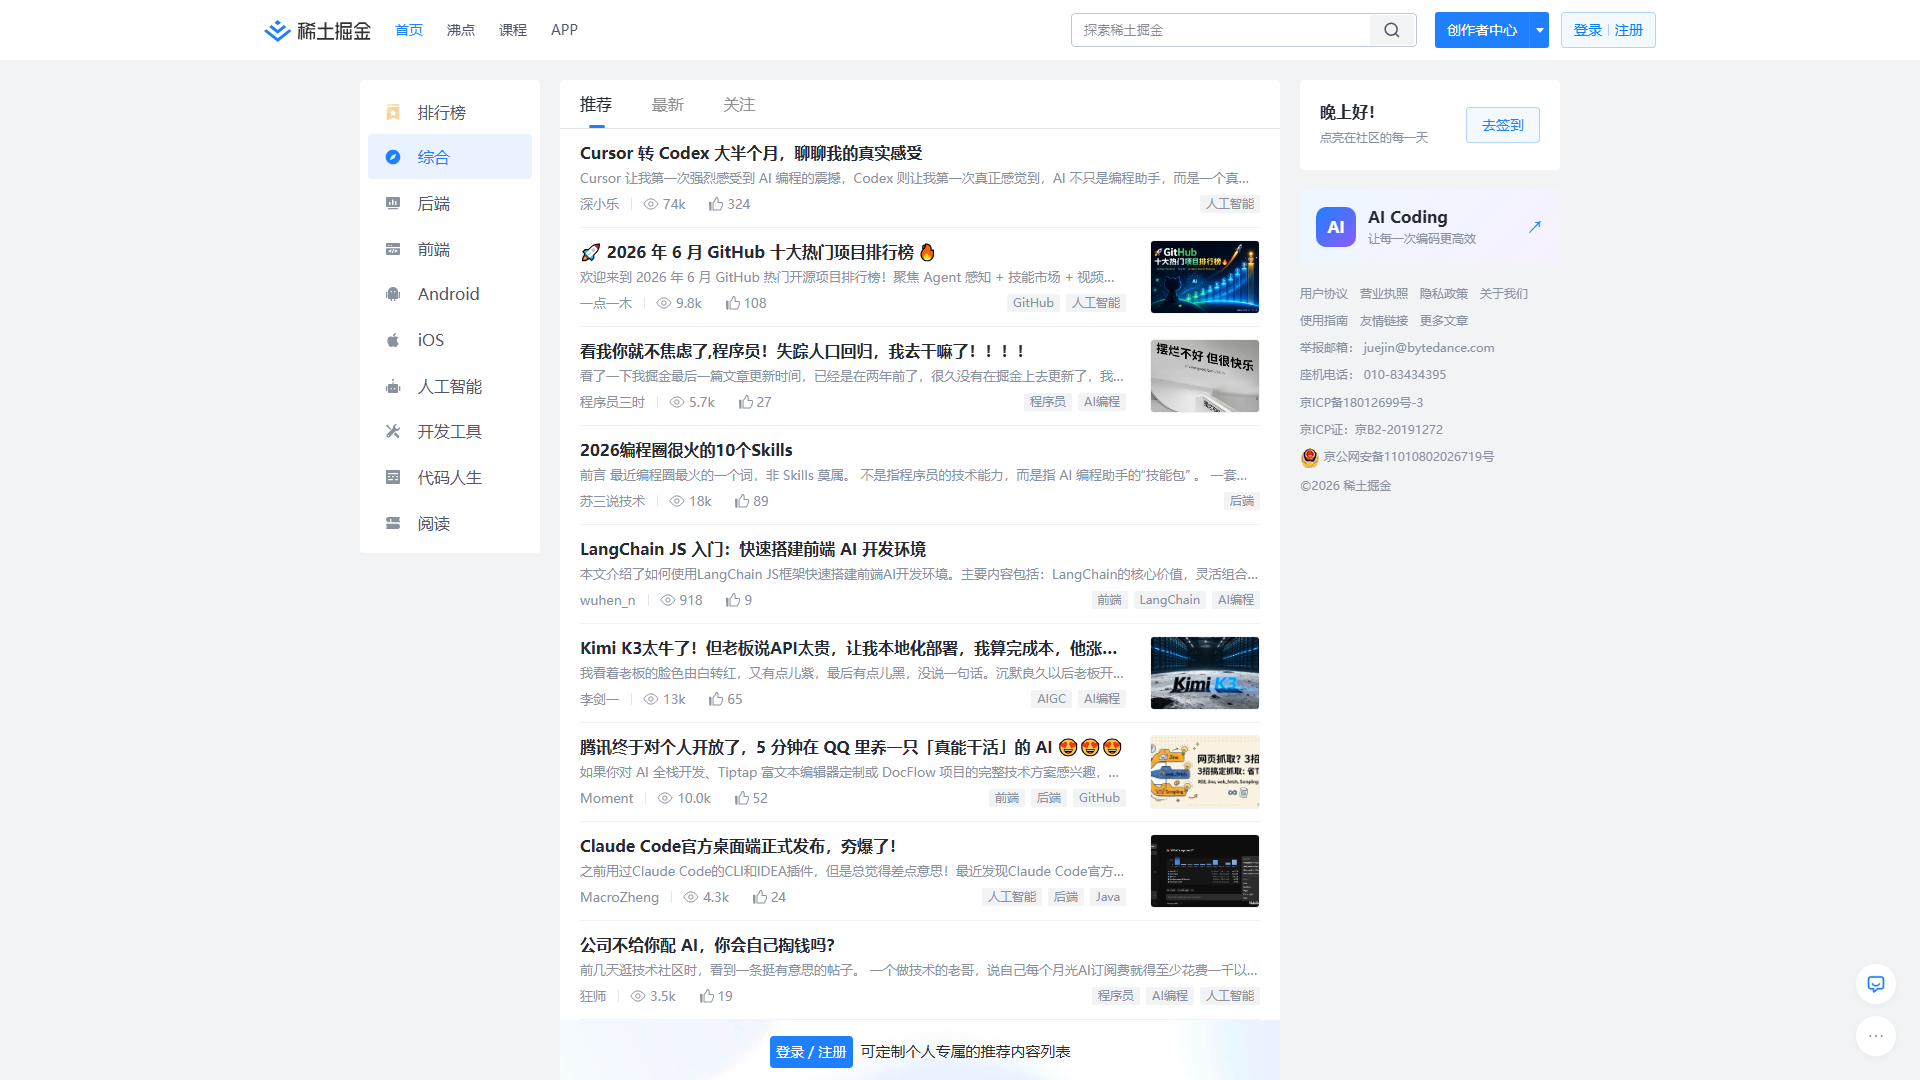Open the 课程 nav item

tap(513, 30)
